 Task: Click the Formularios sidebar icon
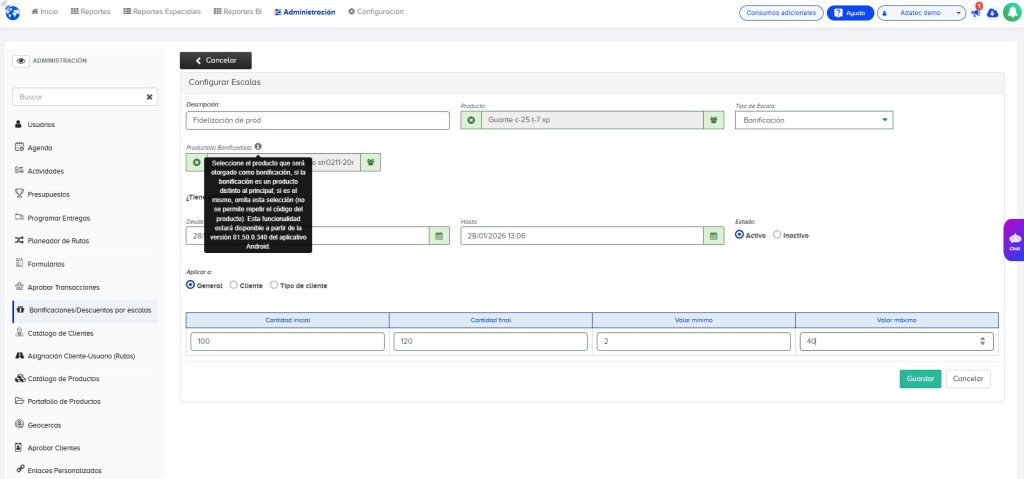[x=19, y=263]
